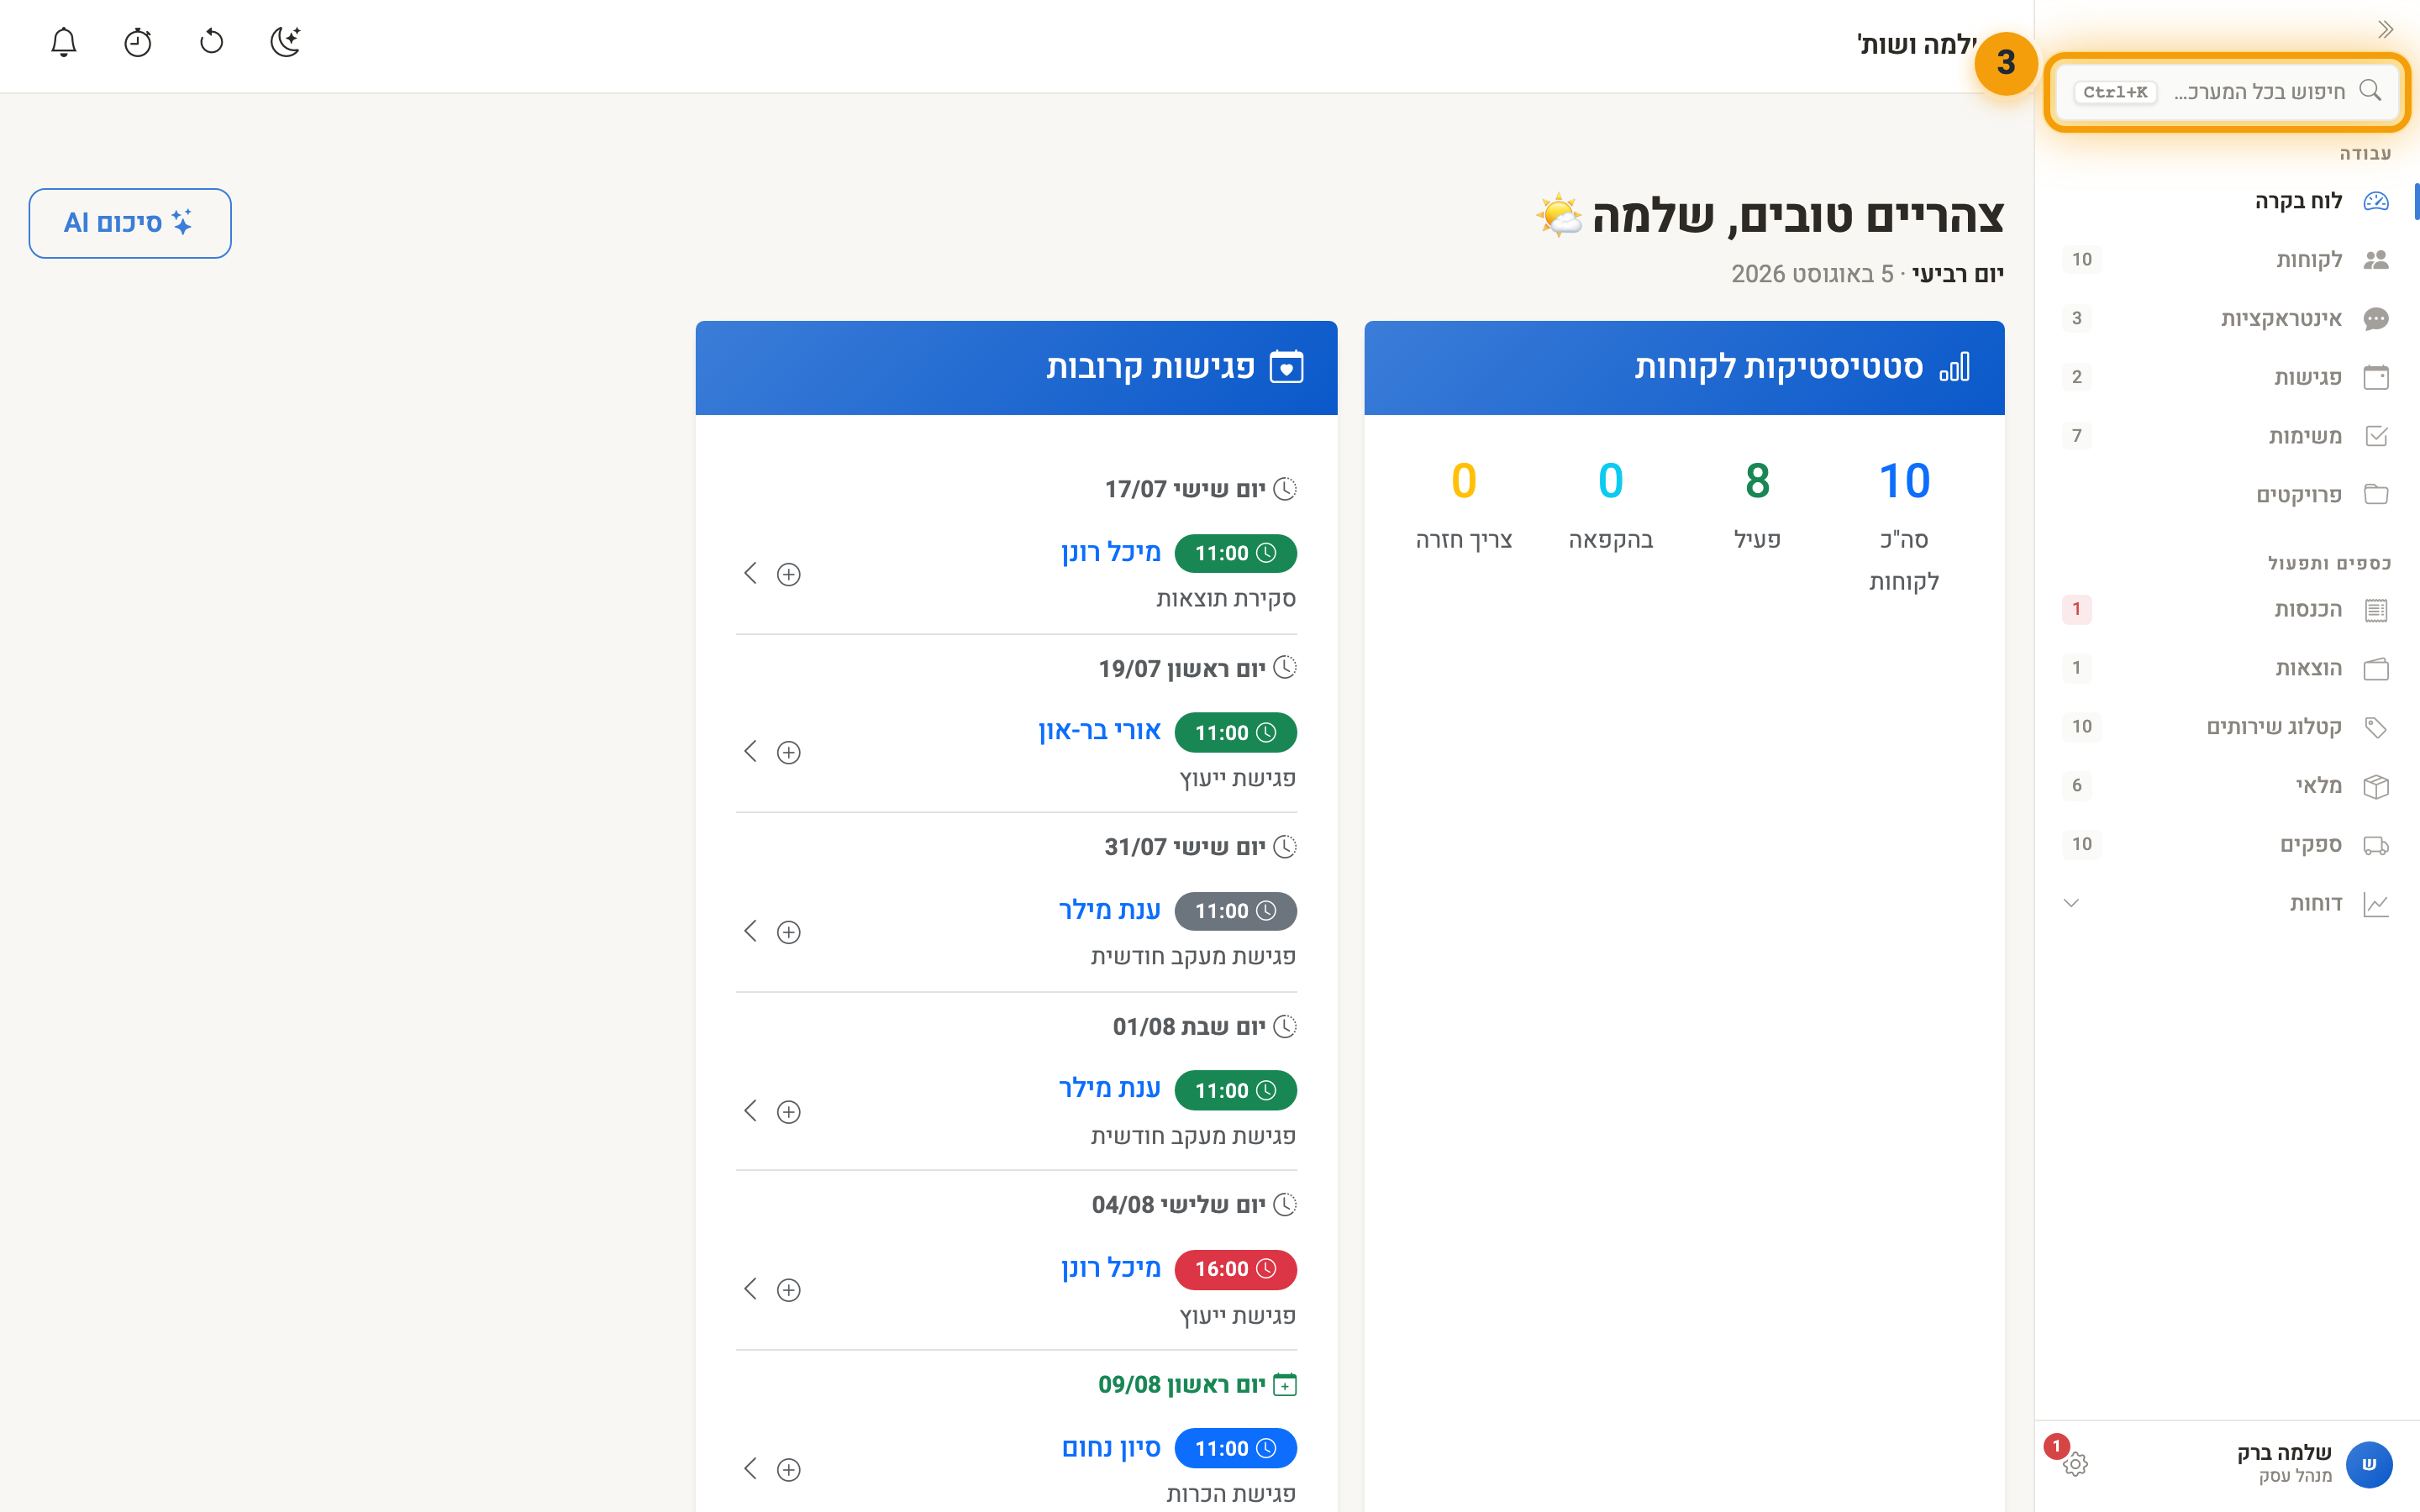Click אורי בר-און client link
The width and height of the screenshot is (2420, 1512).
point(1099,731)
